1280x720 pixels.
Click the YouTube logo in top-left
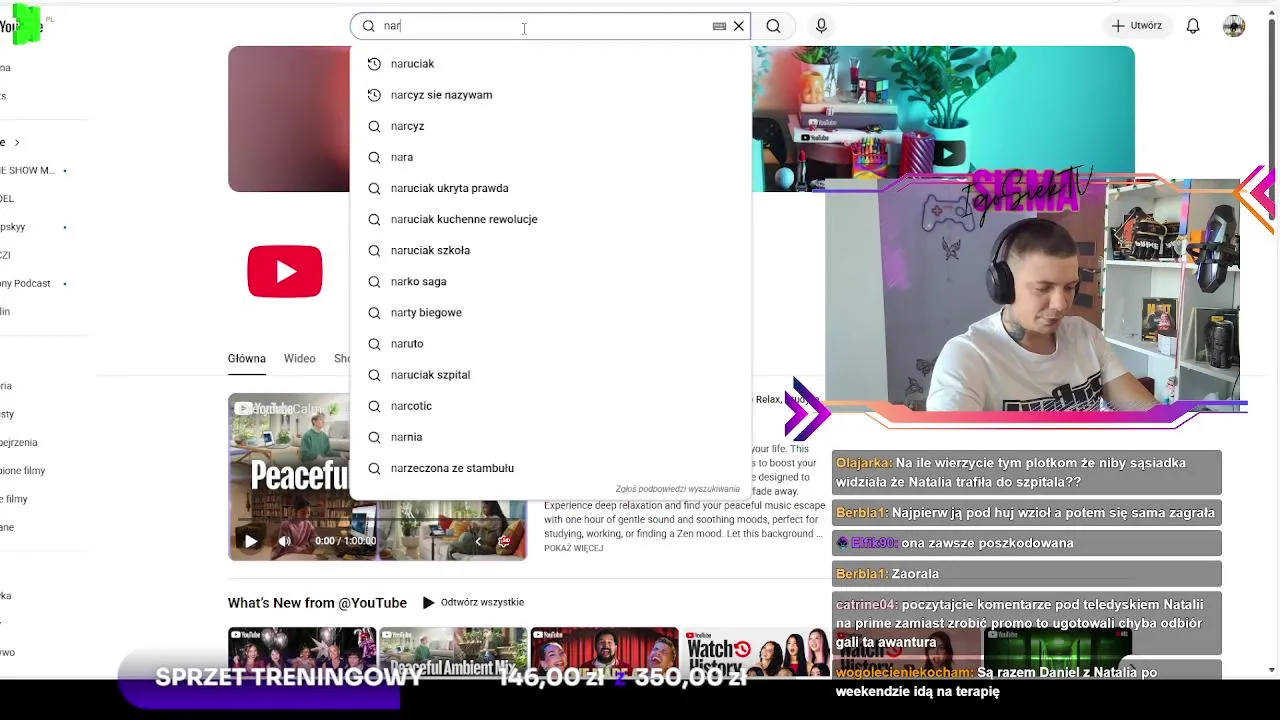coord(21,26)
